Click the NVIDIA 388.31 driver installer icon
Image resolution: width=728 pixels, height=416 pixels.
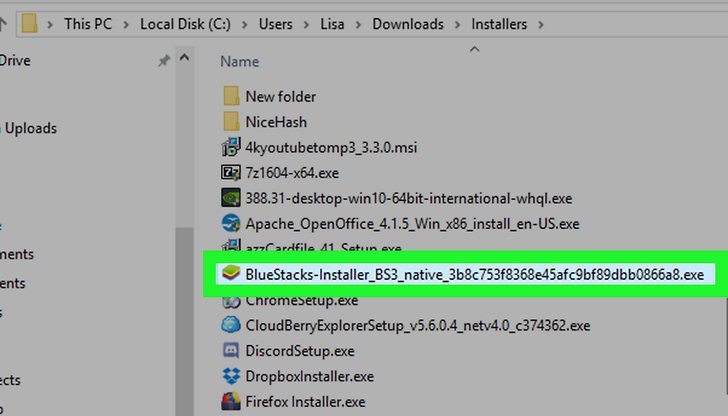click(231, 198)
